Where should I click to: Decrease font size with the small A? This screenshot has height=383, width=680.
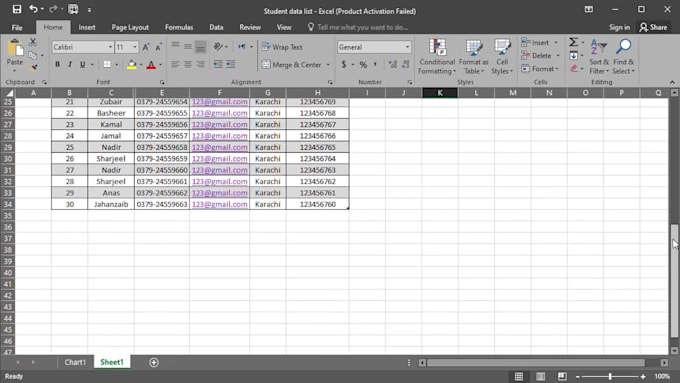(x=158, y=47)
